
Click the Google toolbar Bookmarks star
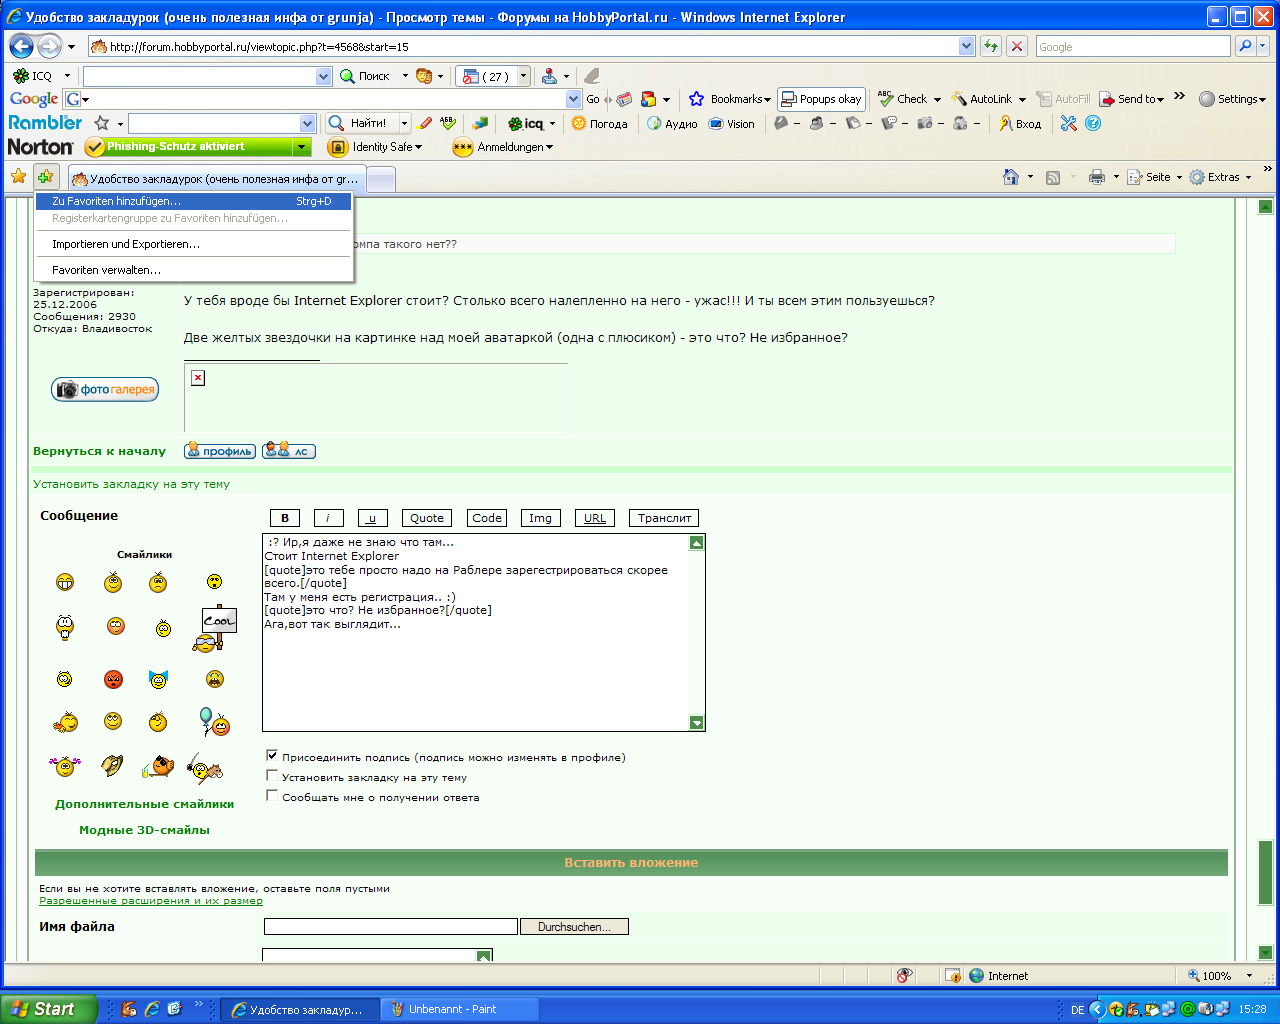click(697, 99)
